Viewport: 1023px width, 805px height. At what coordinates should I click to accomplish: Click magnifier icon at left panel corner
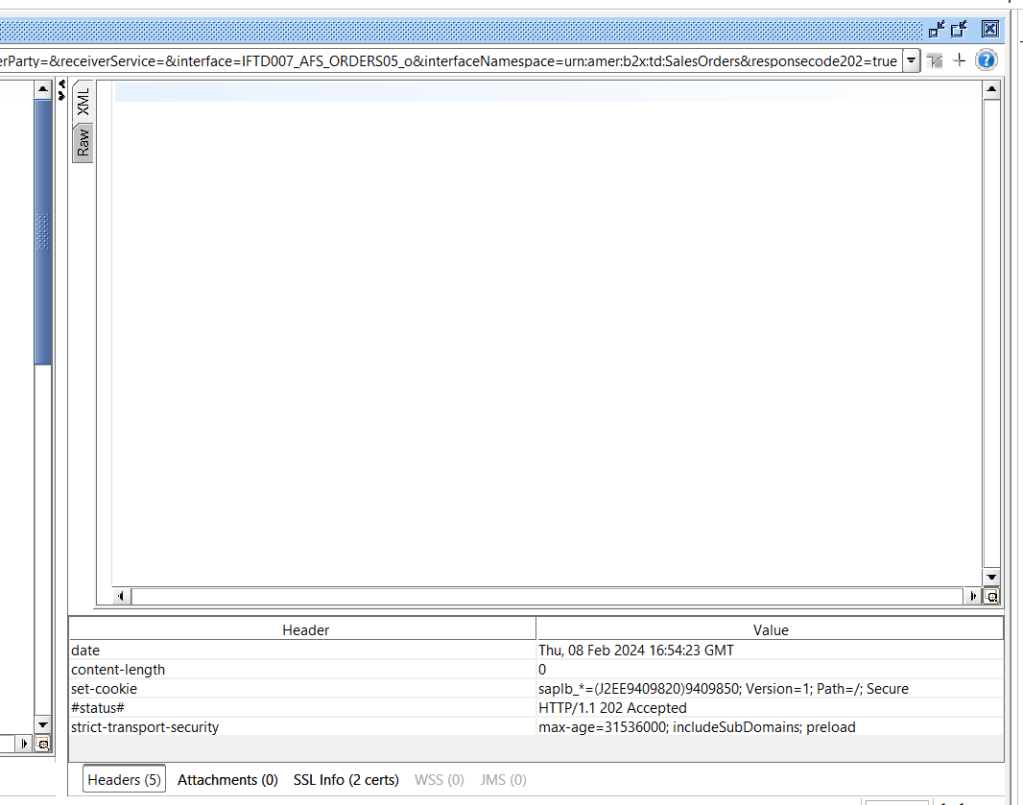point(42,744)
